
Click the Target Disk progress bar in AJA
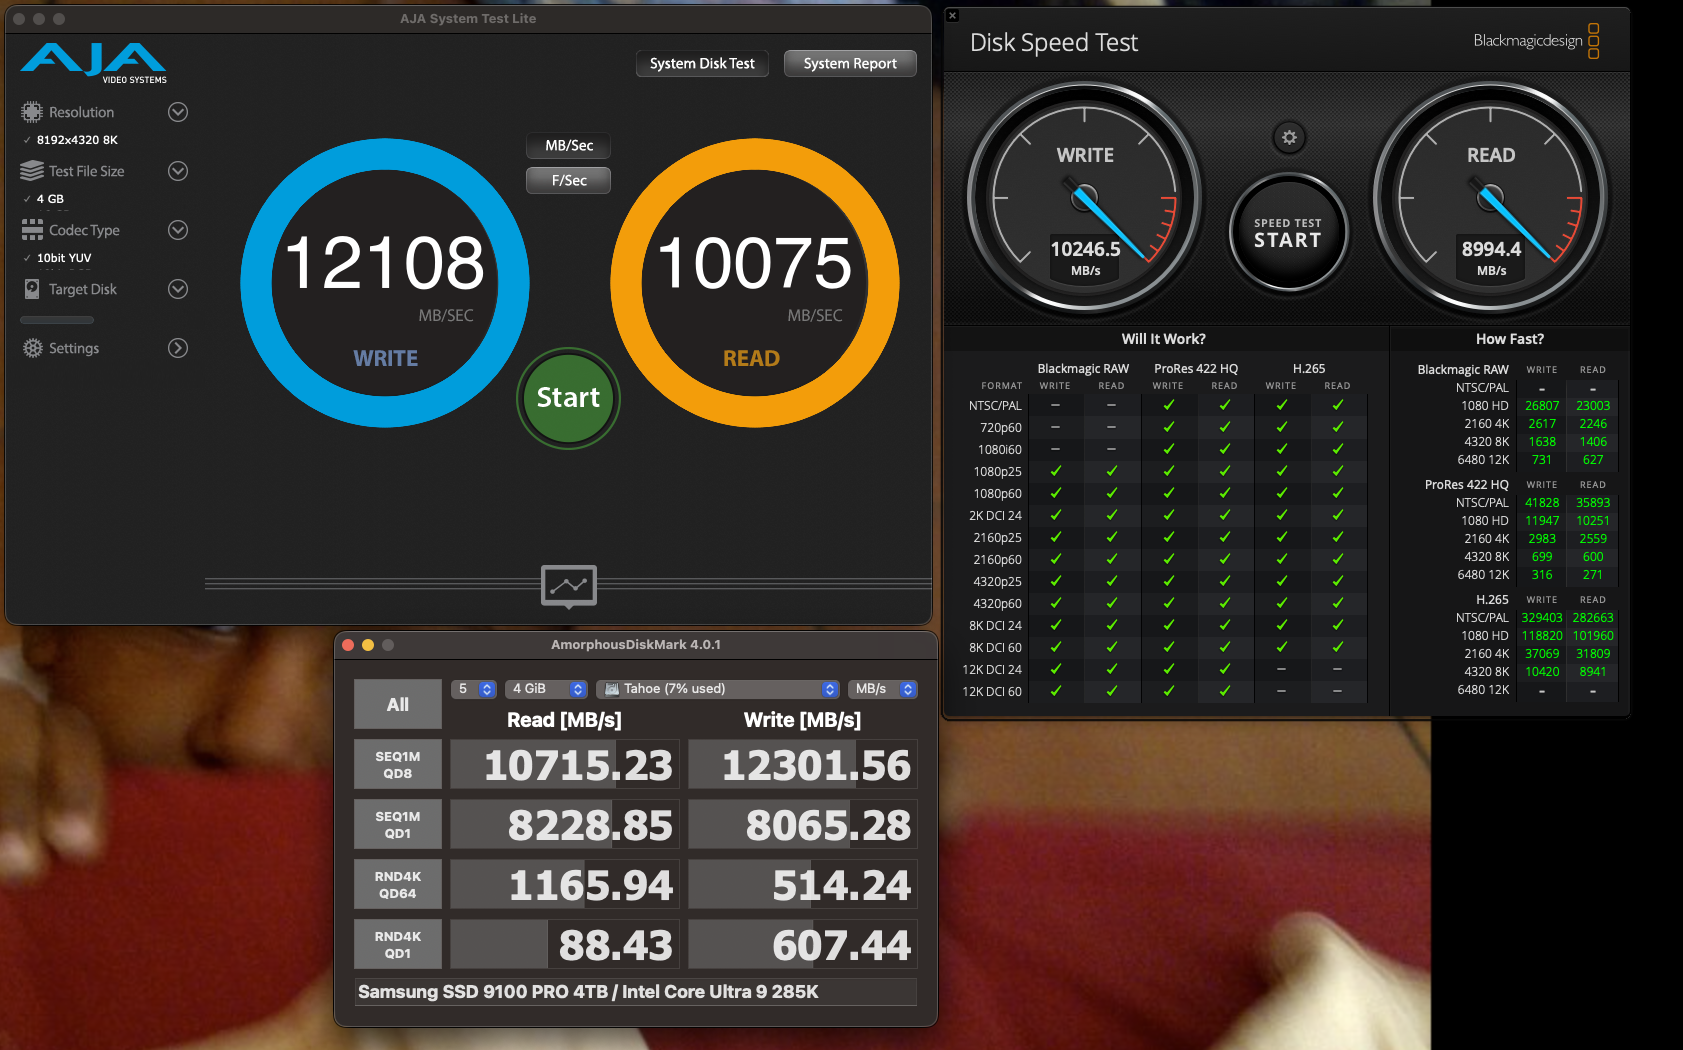click(57, 320)
